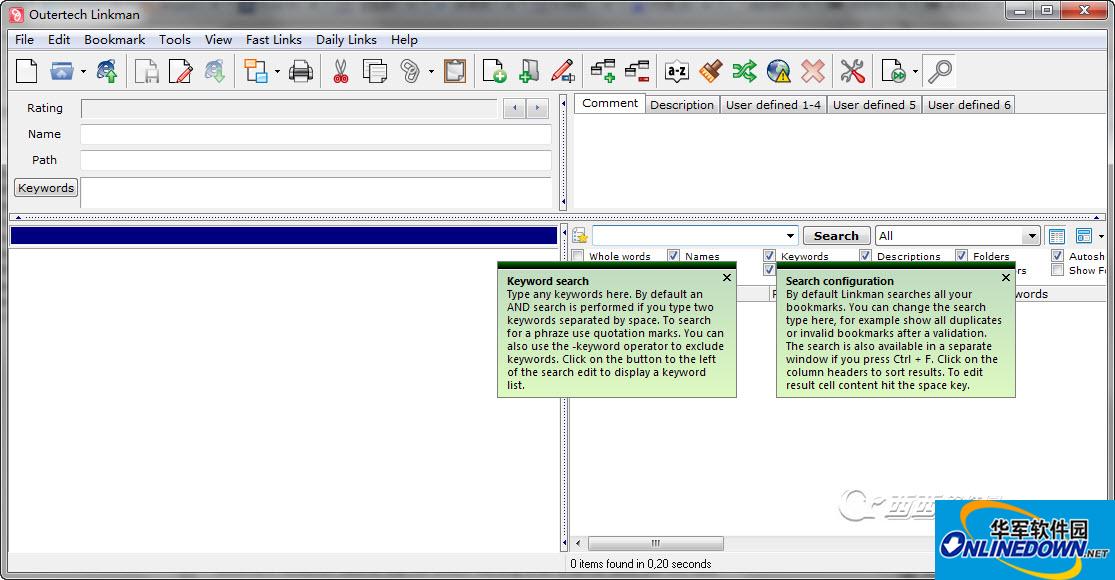Click the Rating bar field
Screen dimensions: 1115x580
289,109
